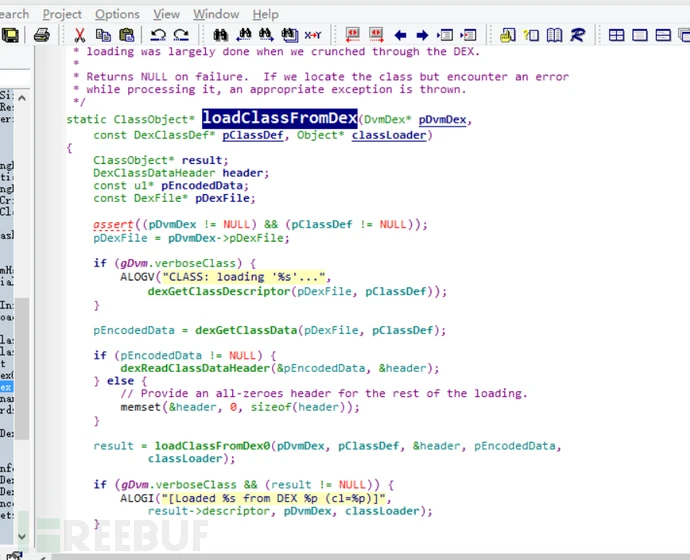Go to previous link red icon
Image resolution: width=690 pixels, height=560 pixels.
pyautogui.click(x=352, y=35)
